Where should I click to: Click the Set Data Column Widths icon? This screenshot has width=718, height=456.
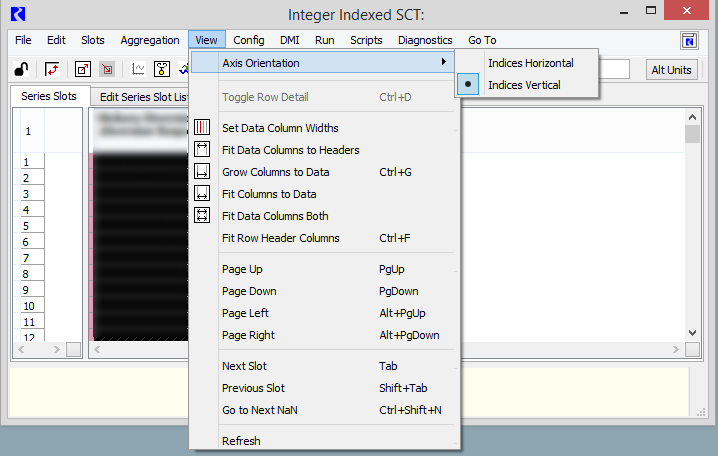click(202, 128)
